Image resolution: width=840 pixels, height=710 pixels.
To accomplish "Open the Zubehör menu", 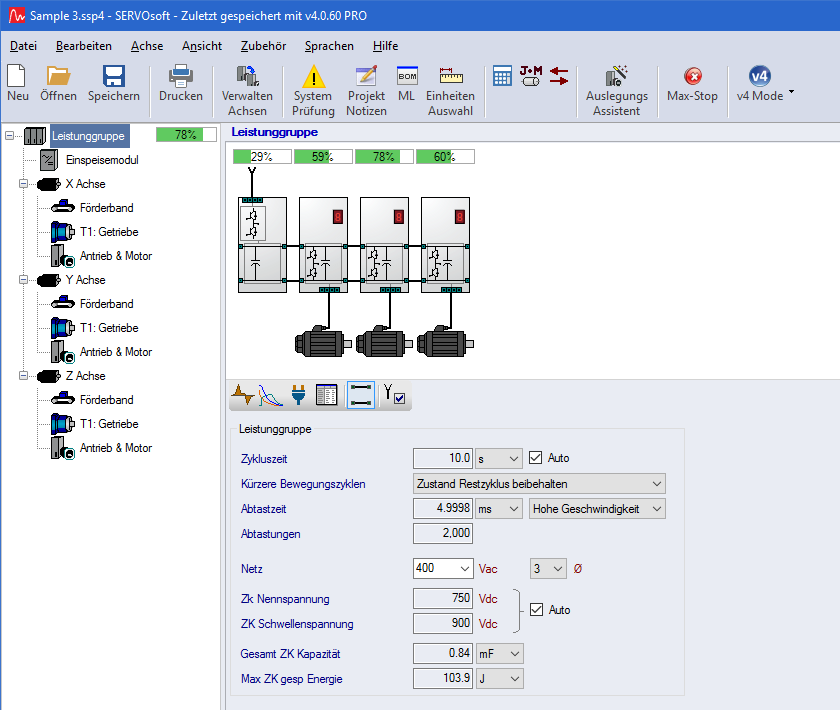I will tap(263, 46).
